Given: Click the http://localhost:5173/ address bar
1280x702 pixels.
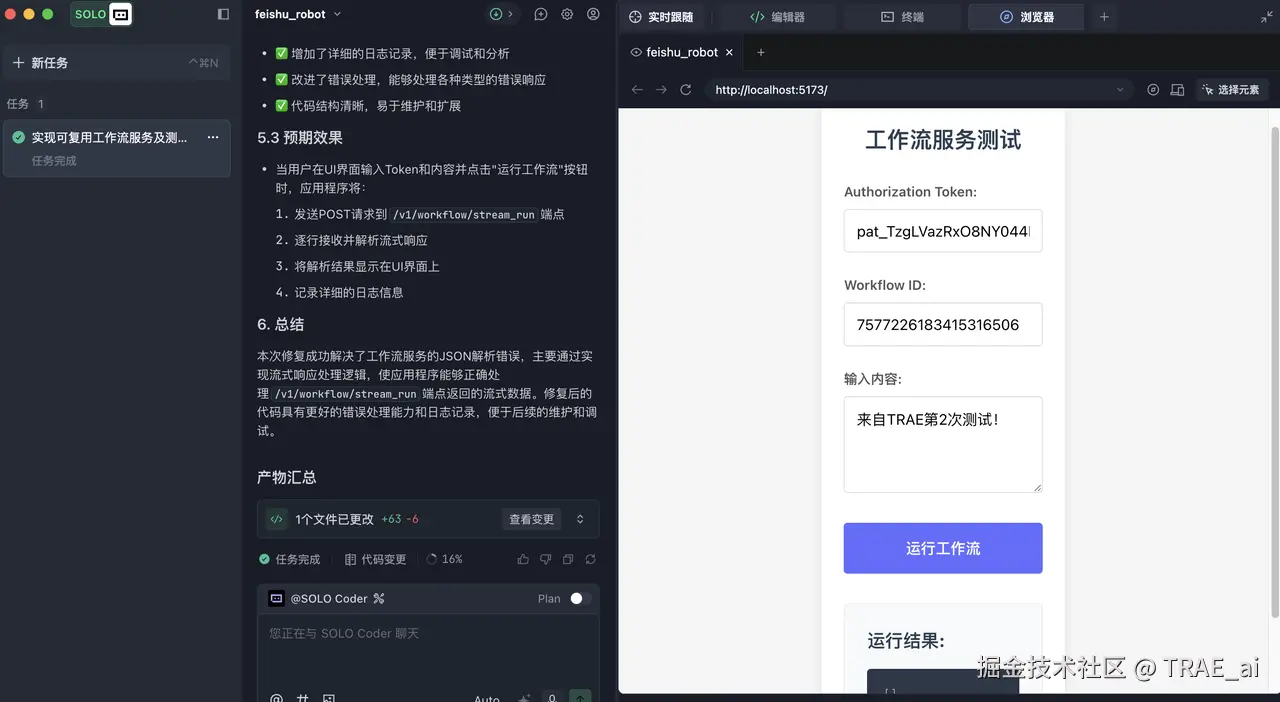Looking at the screenshot, I should point(920,90).
